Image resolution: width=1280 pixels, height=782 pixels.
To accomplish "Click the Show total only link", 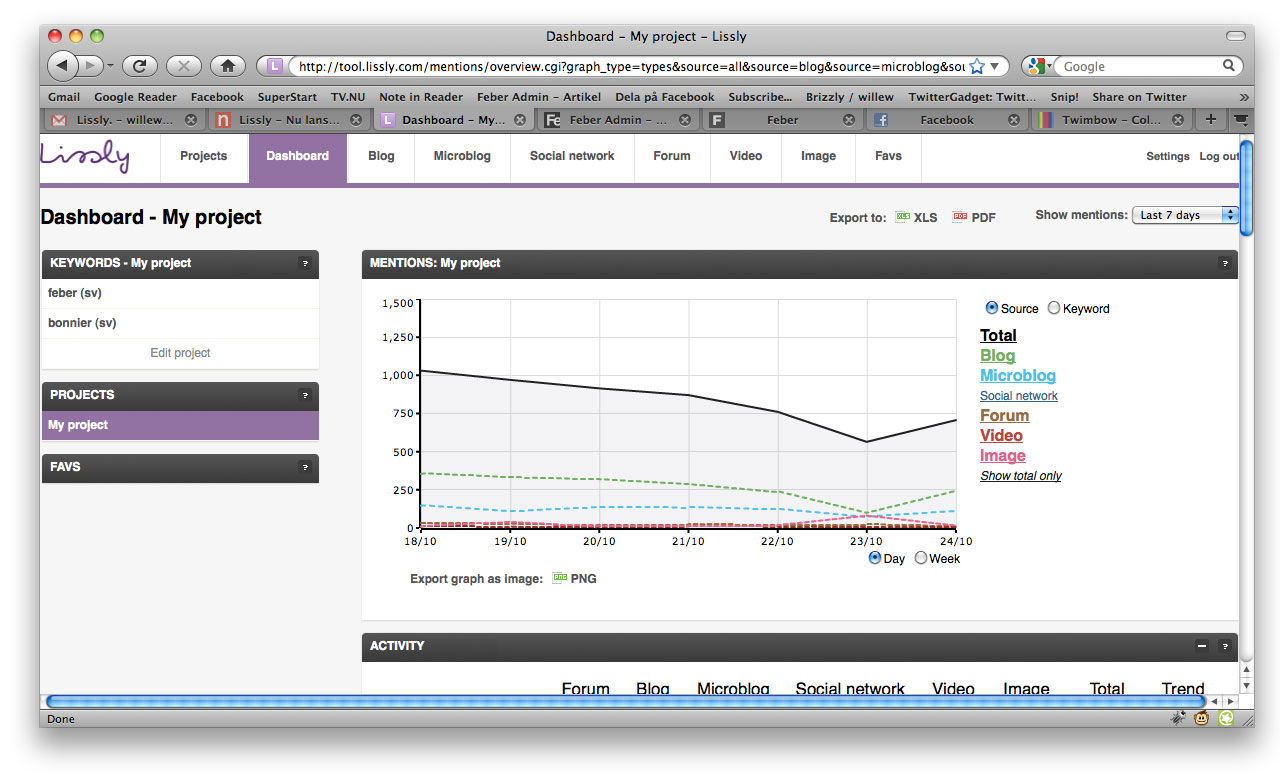I will [x=1020, y=476].
